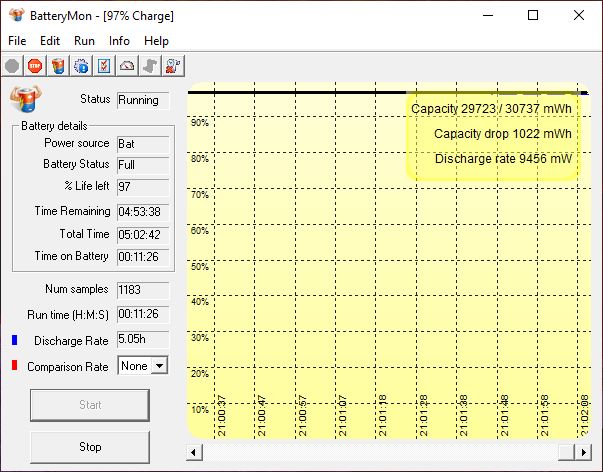
Task: Open the File menu
Action: click(x=18, y=41)
